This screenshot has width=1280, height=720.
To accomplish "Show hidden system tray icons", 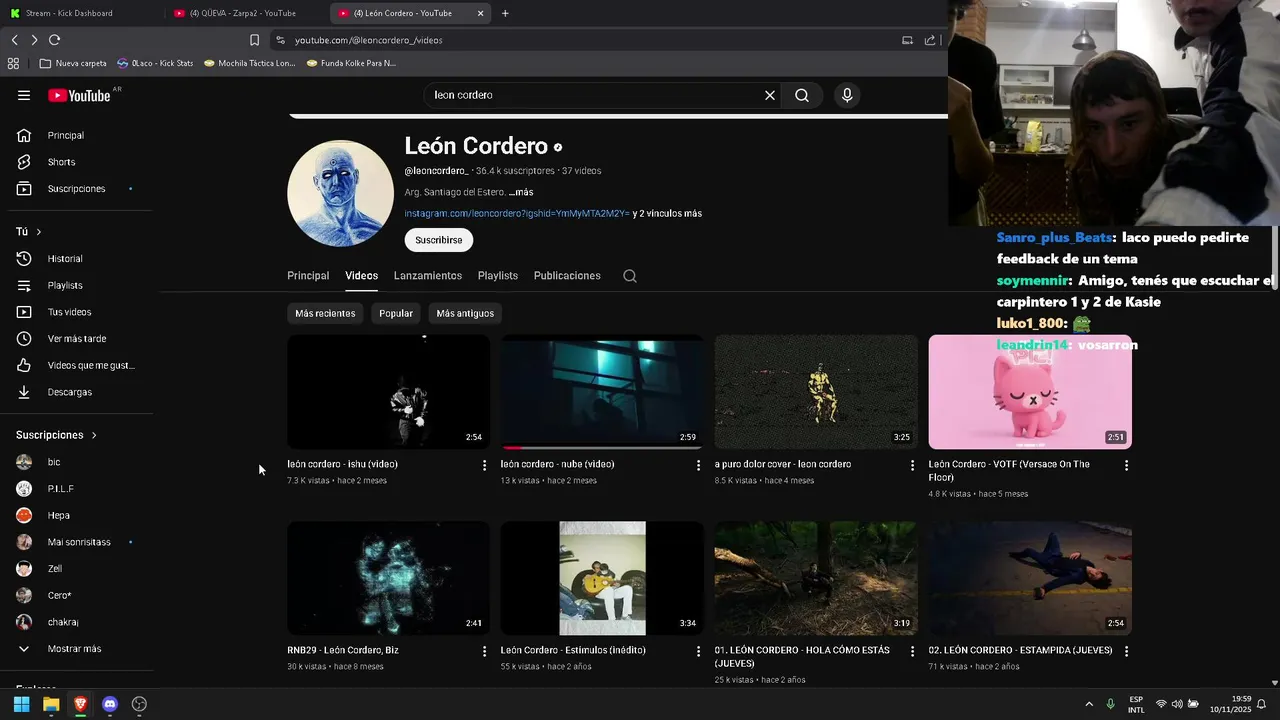I will click(x=1089, y=704).
